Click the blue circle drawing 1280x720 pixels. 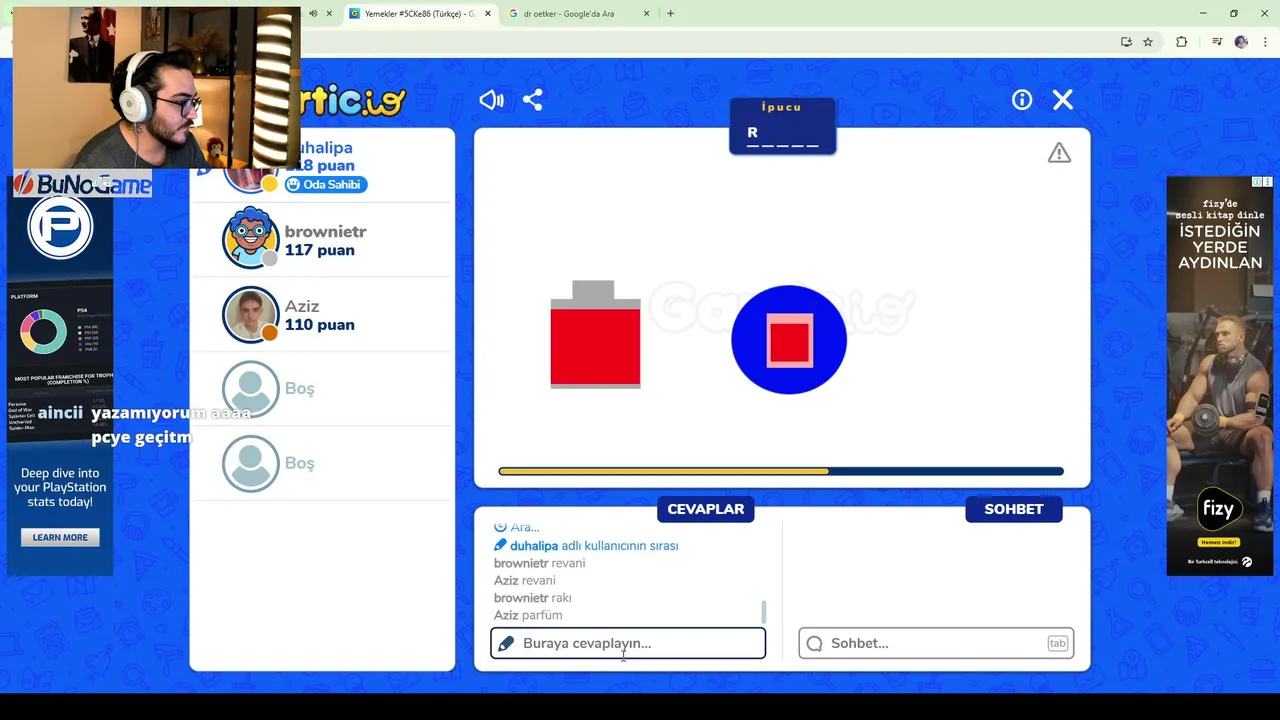click(x=789, y=339)
